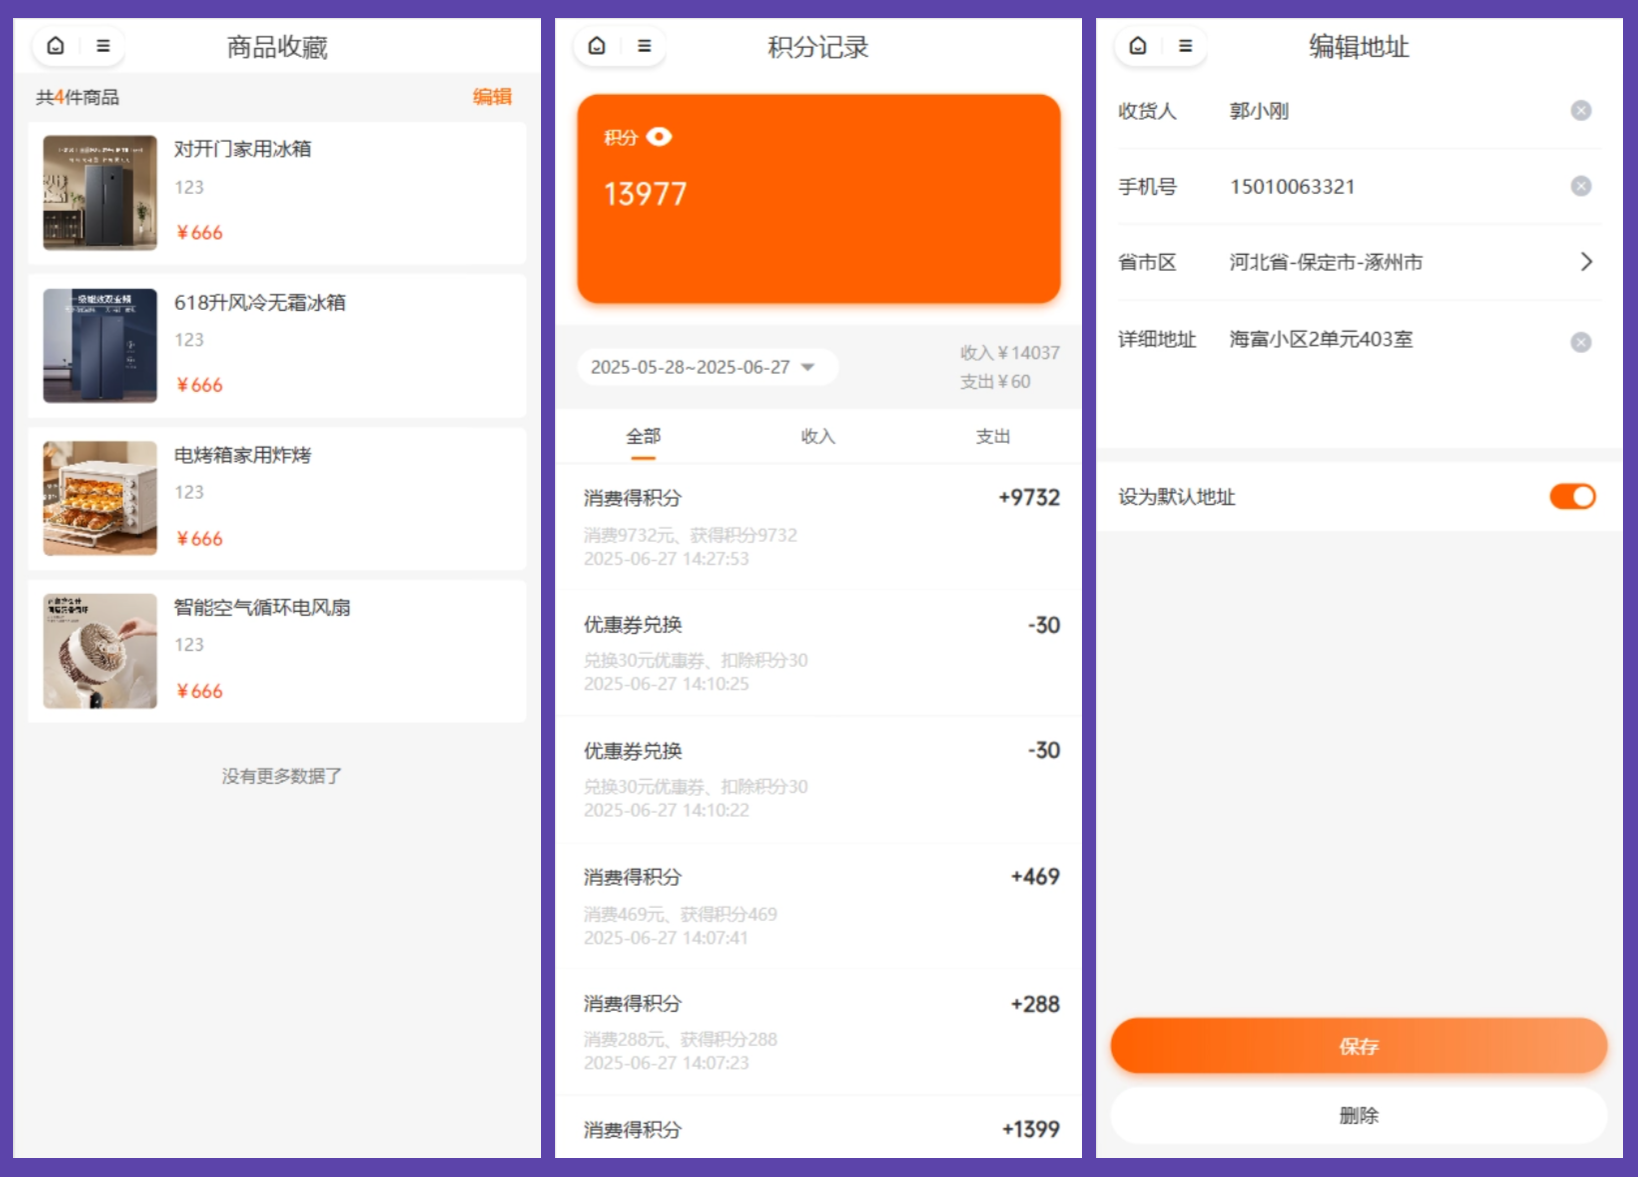Image resolution: width=1638 pixels, height=1177 pixels.
Task: Switch to the 支出 tab
Action: pos(992,437)
